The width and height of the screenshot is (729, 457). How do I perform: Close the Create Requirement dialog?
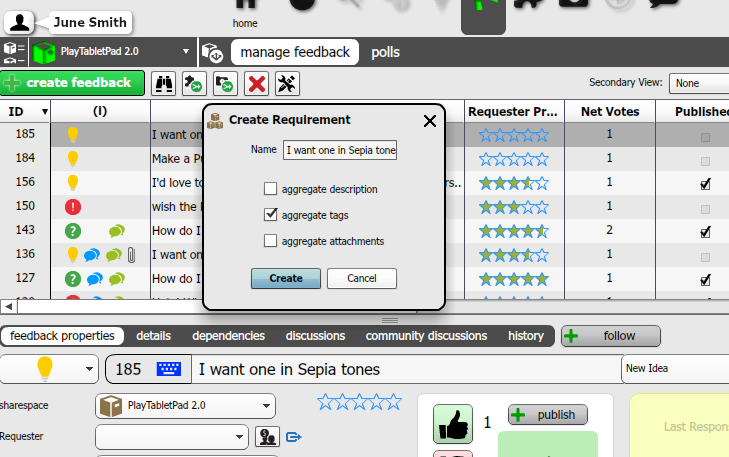click(430, 121)
